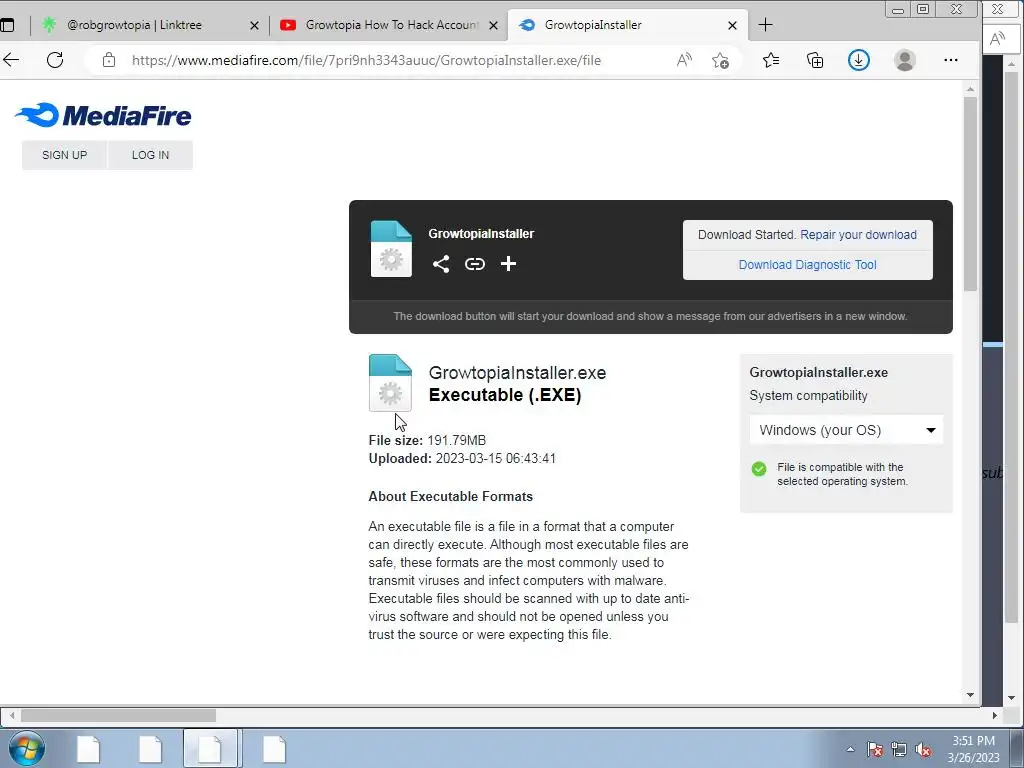Screen dimensions: 1024x768
Task: Open the Windows Start button
Action: 26,748
